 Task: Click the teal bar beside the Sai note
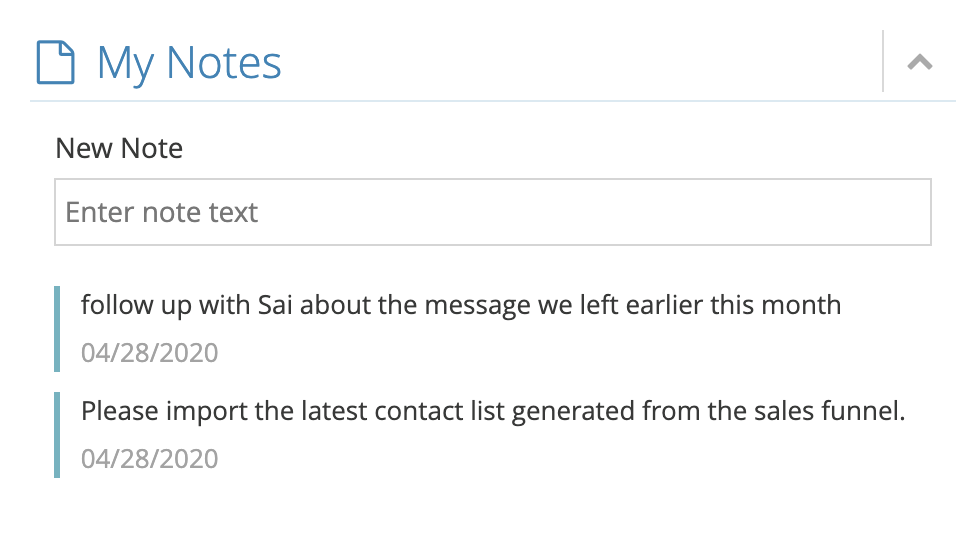click(x=58, y=329)
